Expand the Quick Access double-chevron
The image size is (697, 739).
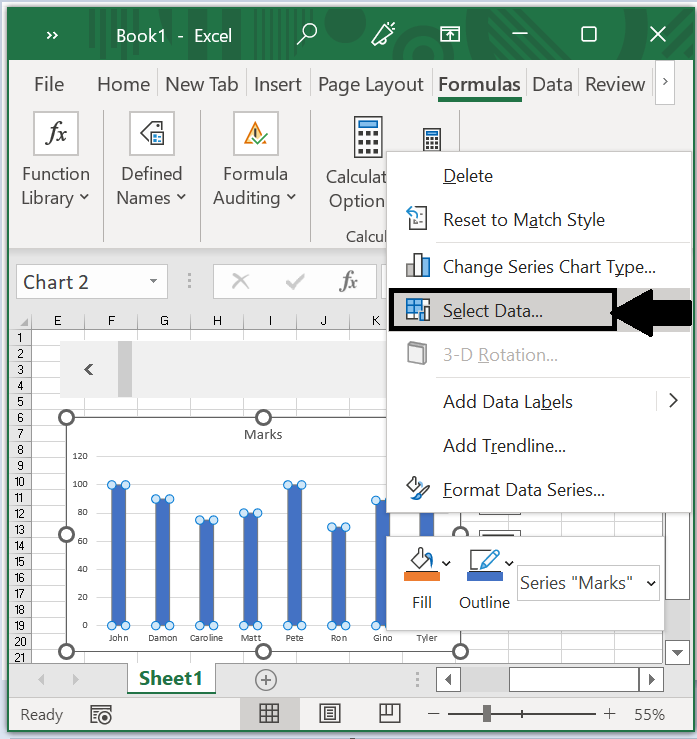[52, 35]
